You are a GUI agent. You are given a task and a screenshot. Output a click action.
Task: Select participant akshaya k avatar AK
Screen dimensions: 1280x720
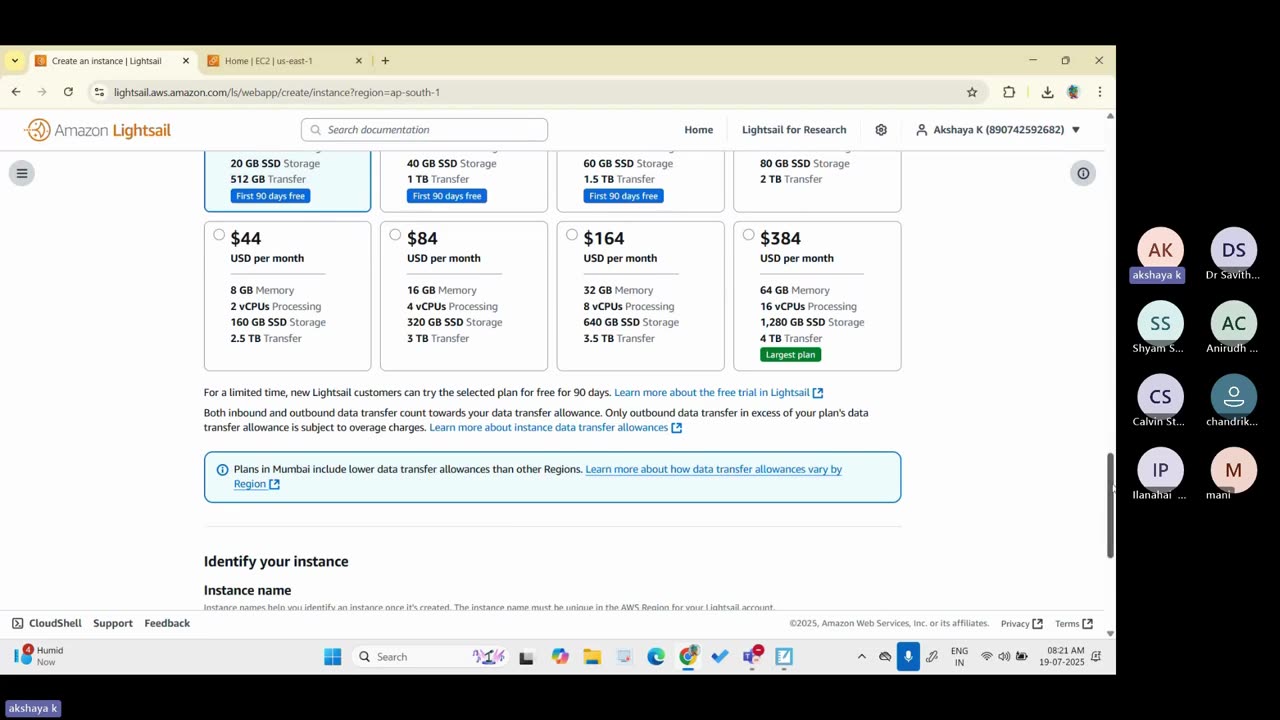coord(1160,250)
